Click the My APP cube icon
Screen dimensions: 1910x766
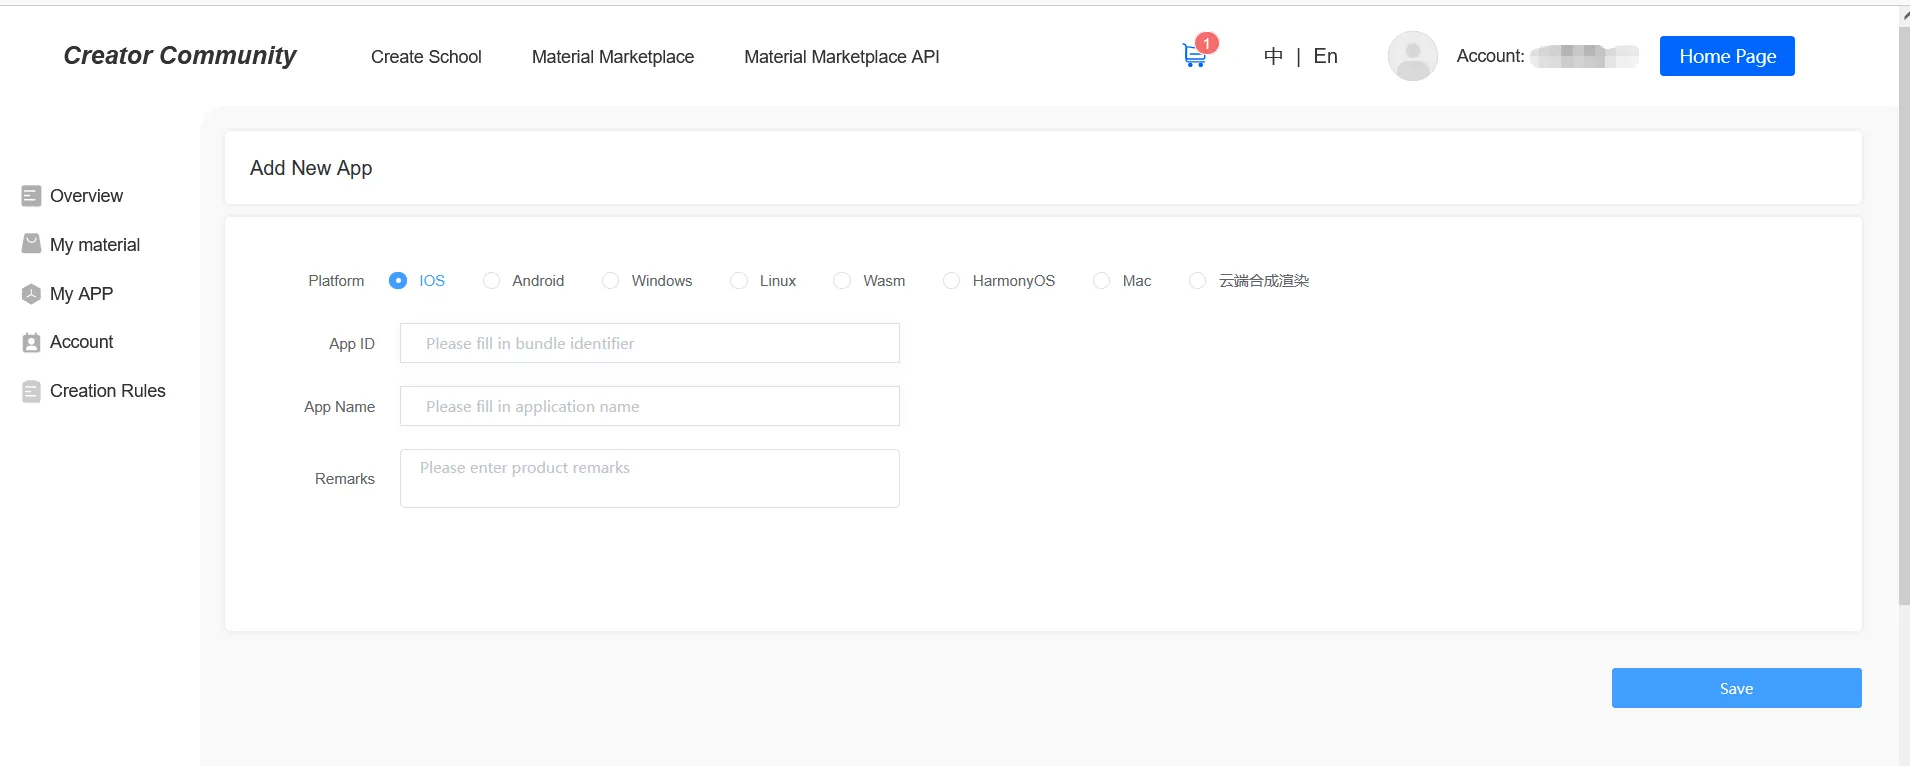(31, 294)
